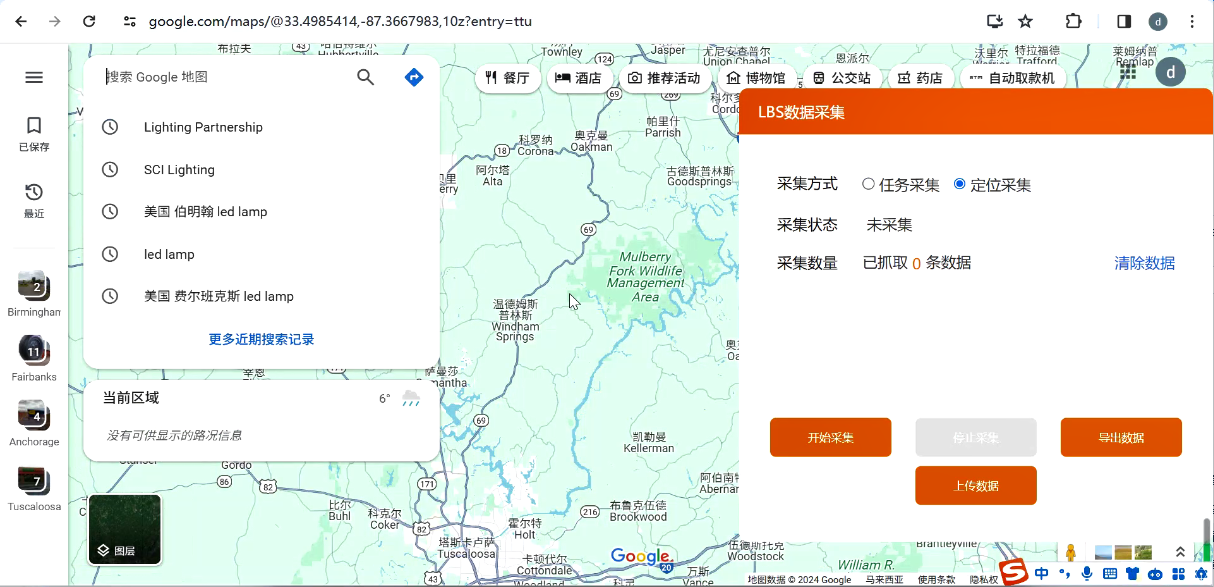1214x587 pixels.
Task: Open 使用条款 link in footer
Action: [937, 580]
